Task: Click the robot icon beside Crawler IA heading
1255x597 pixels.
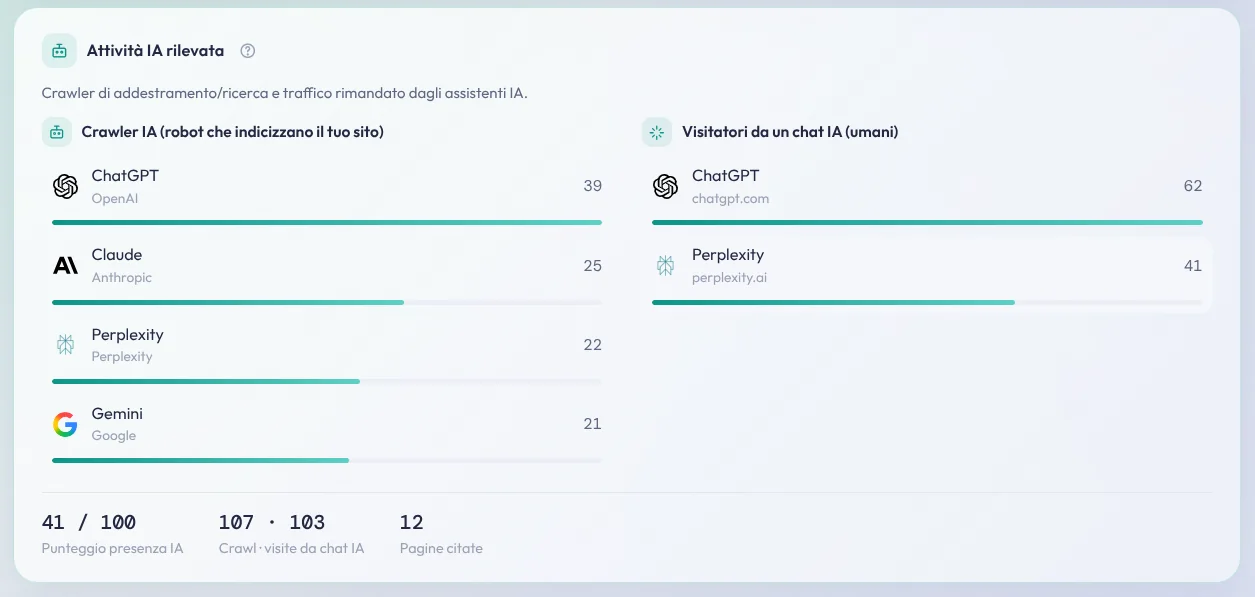Action: pos(57,132)
